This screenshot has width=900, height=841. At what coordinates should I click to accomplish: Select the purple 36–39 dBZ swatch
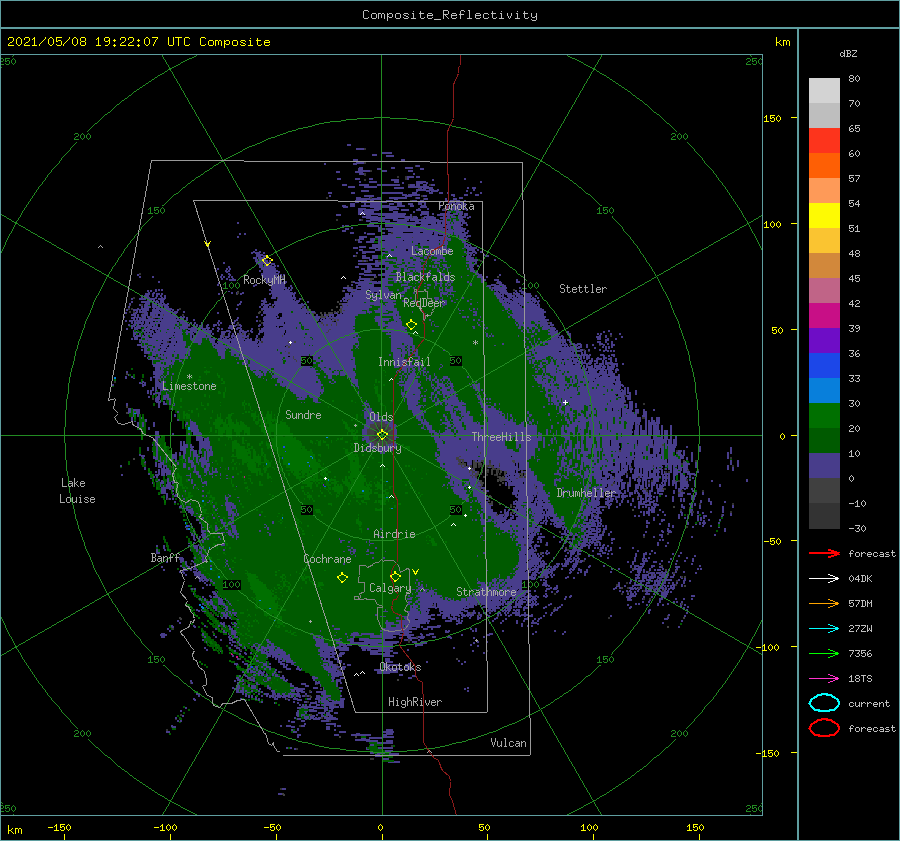coord(824,340)
